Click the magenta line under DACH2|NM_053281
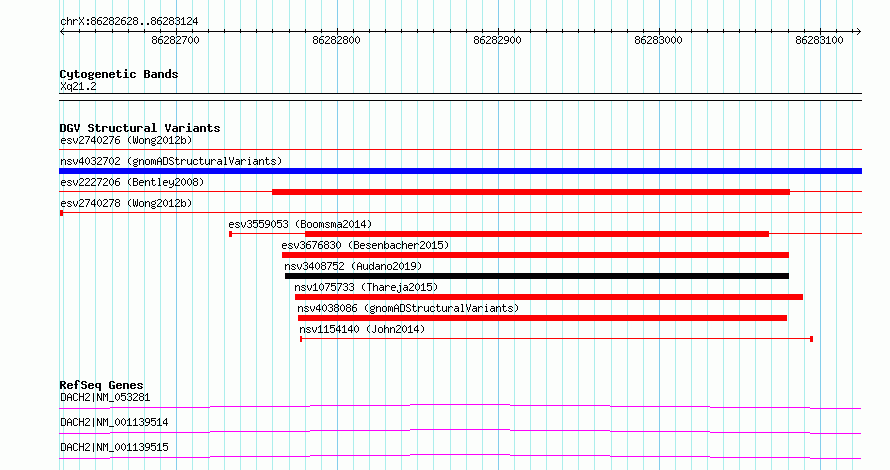Viewport: 890px width, 470px height. pyautogui.click(x=460, y=406)
